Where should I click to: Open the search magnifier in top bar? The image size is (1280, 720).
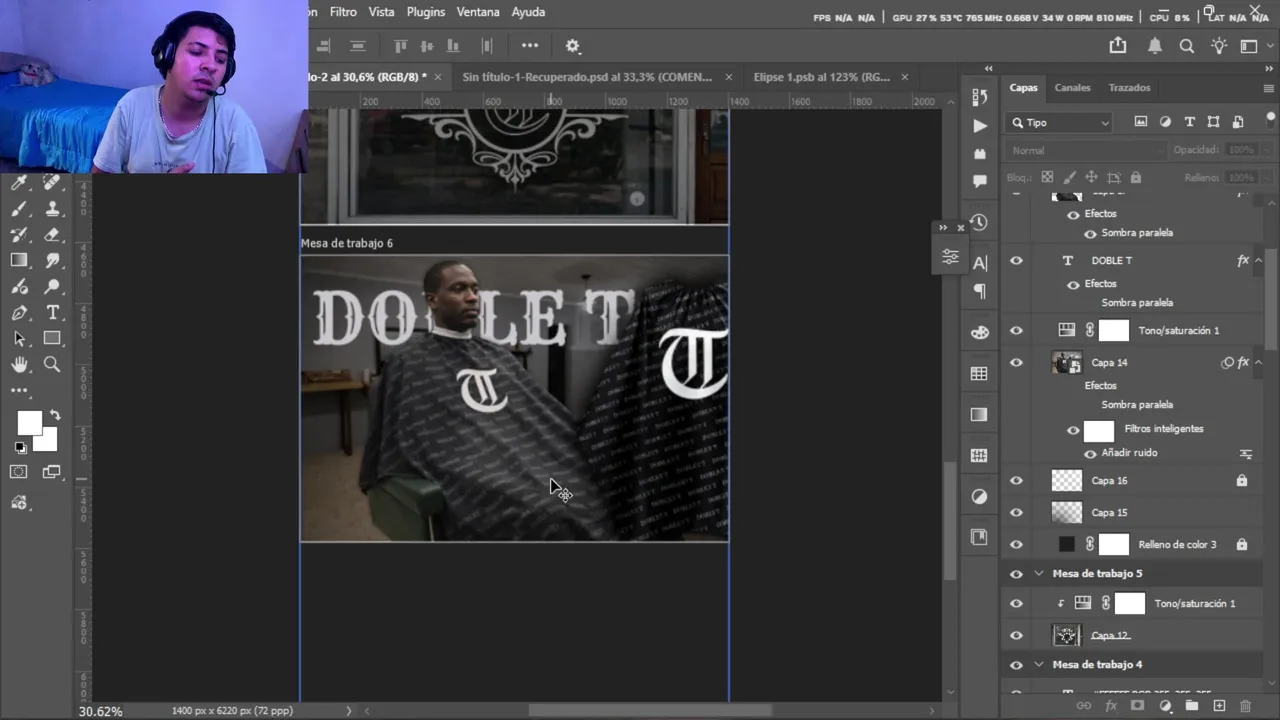click(1186, 46)
